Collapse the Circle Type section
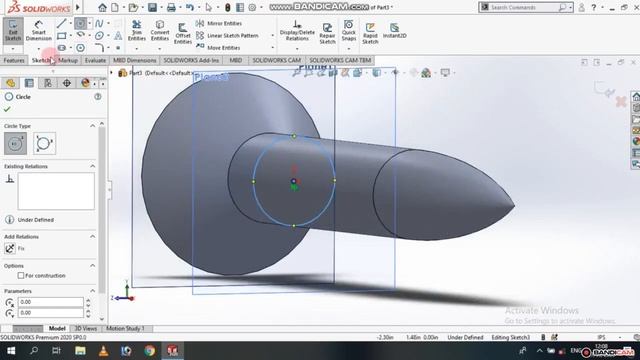 92,126
